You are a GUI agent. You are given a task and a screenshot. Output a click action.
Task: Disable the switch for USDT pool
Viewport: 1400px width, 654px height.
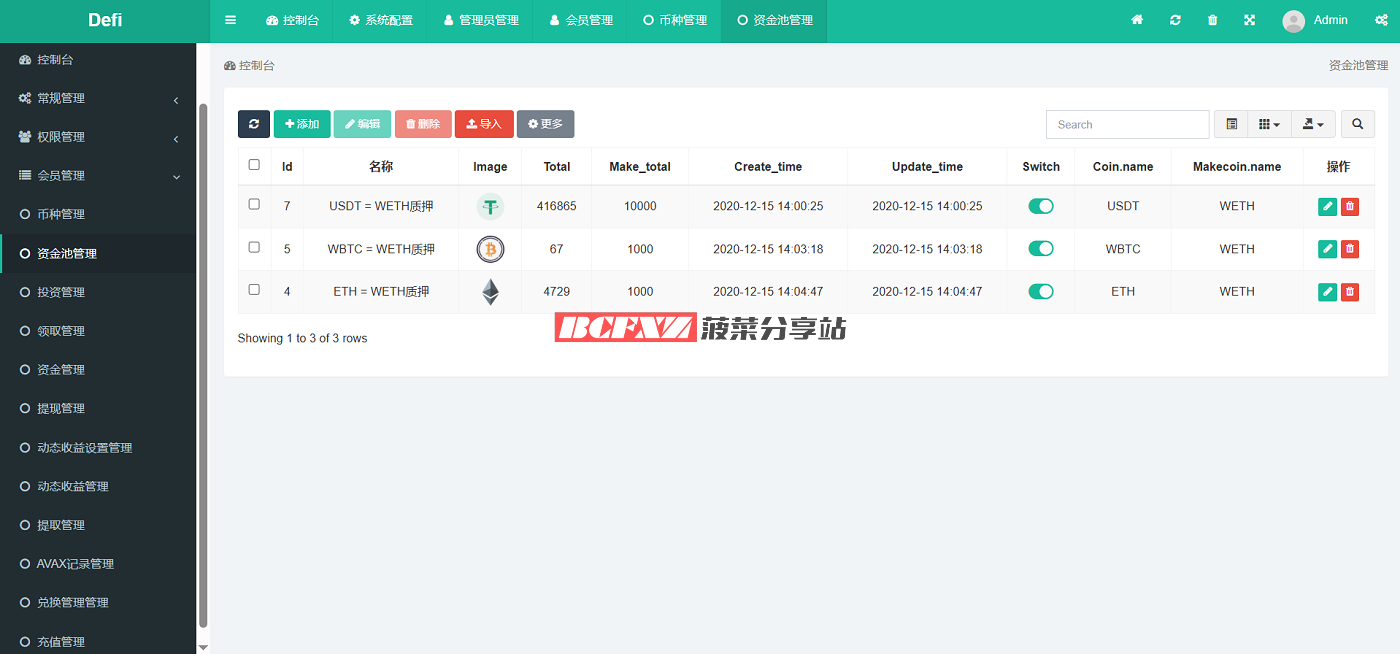coord(1041,206)
